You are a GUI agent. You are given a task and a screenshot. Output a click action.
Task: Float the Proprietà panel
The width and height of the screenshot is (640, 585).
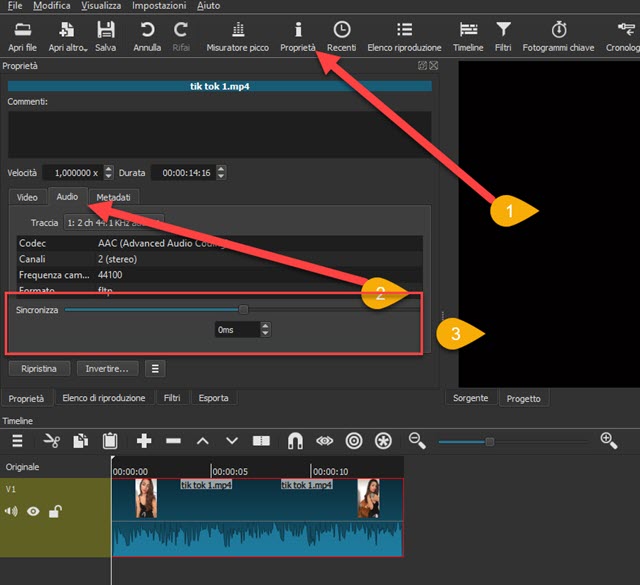pyautogui.click(x=422, y=65)
